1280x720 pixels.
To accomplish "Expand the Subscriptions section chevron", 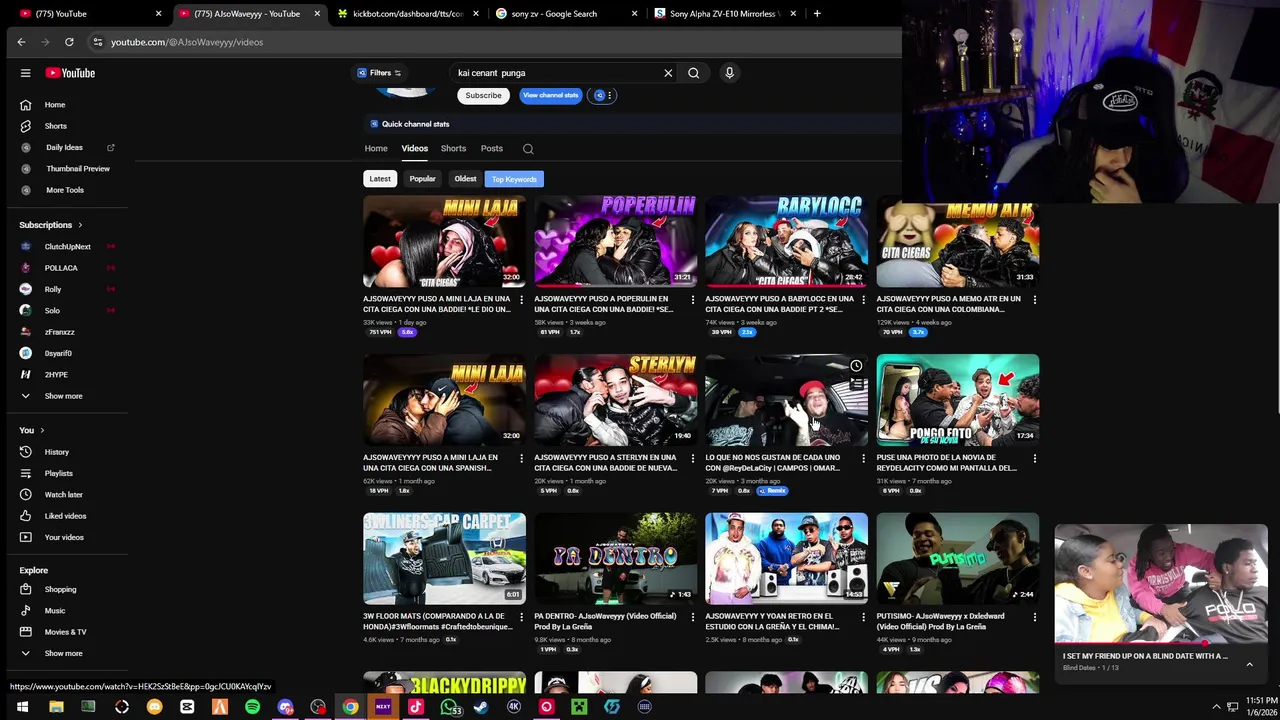I will click(80, 225).
